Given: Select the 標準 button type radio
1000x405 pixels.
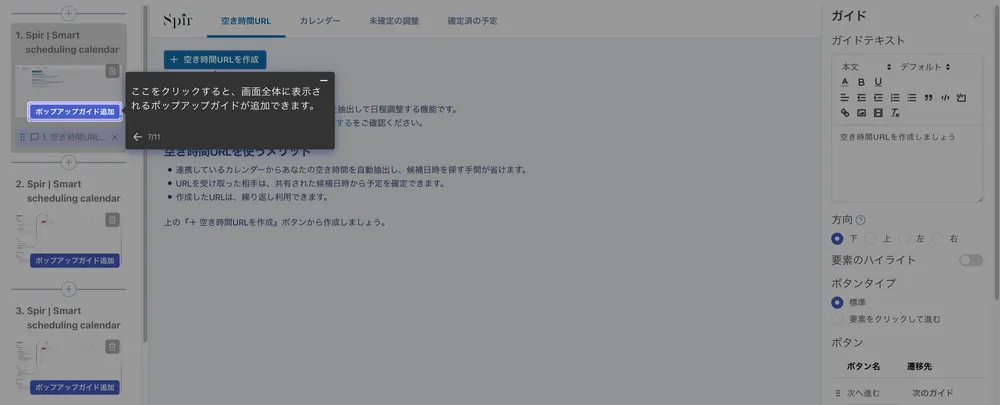Looking at the screenshot, I should (837, 302).
